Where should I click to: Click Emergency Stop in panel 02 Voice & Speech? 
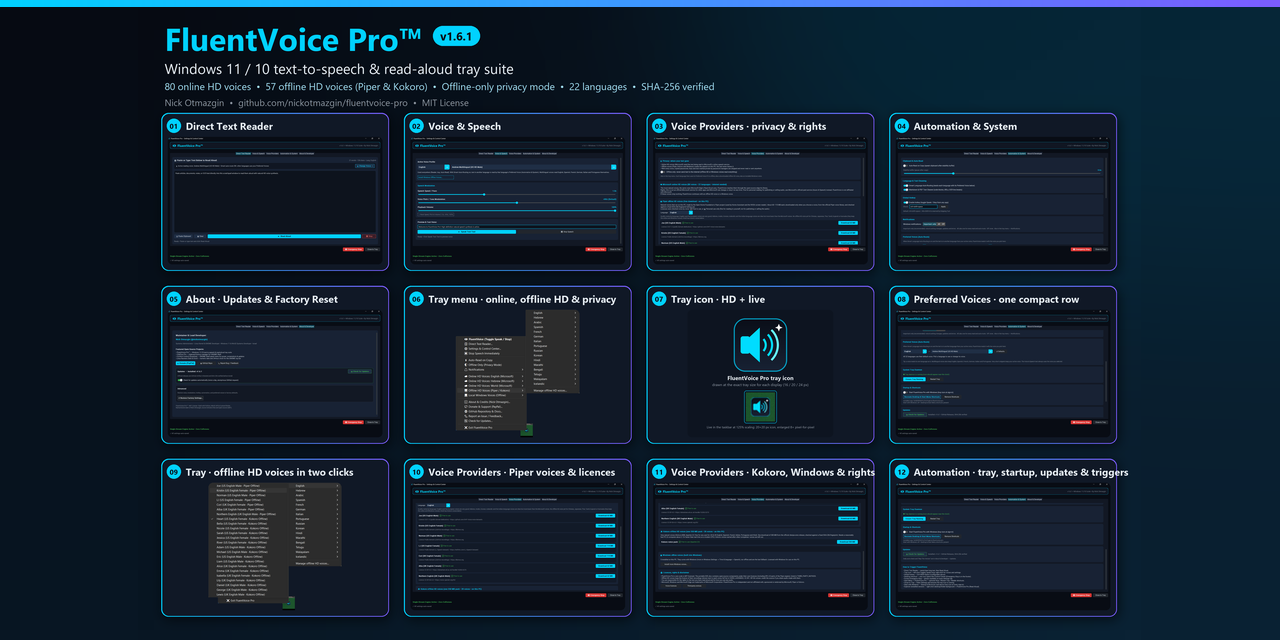(x=596, y=249)
